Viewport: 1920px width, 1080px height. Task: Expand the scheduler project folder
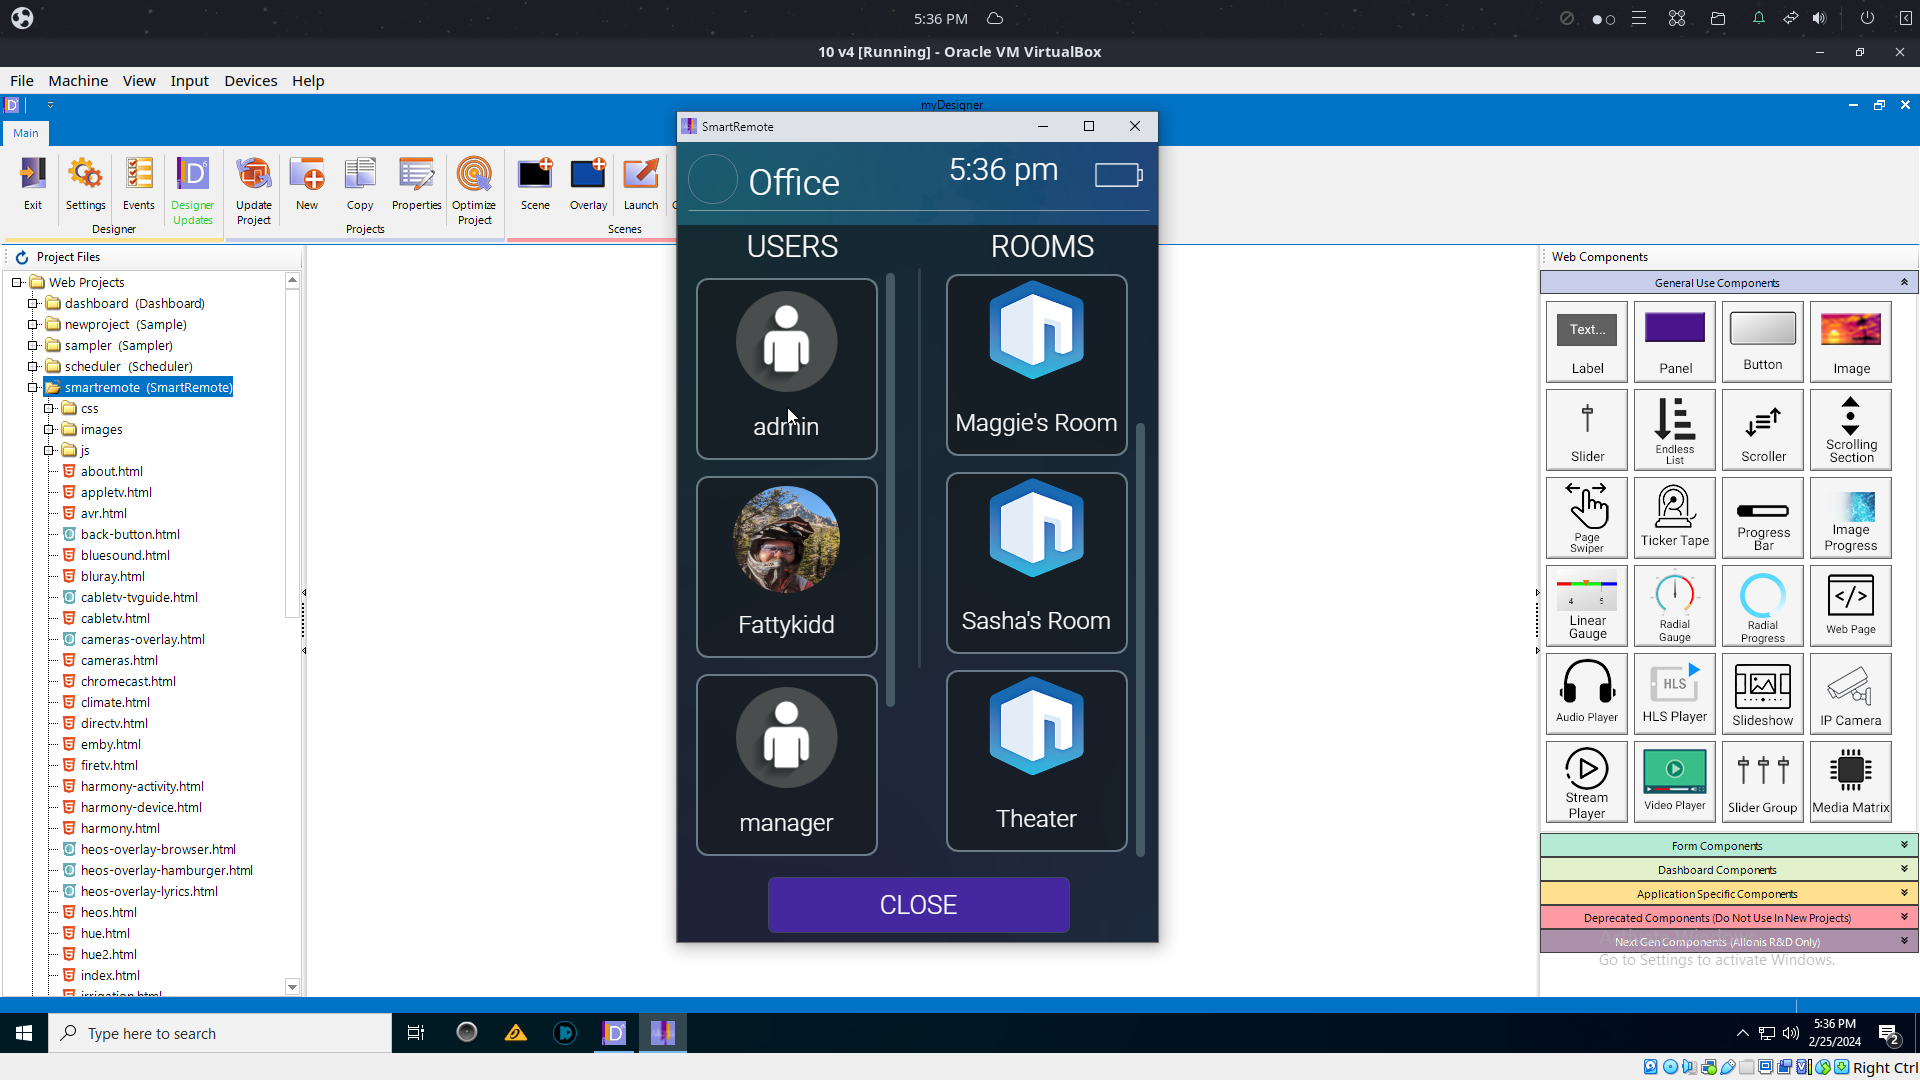33,367
